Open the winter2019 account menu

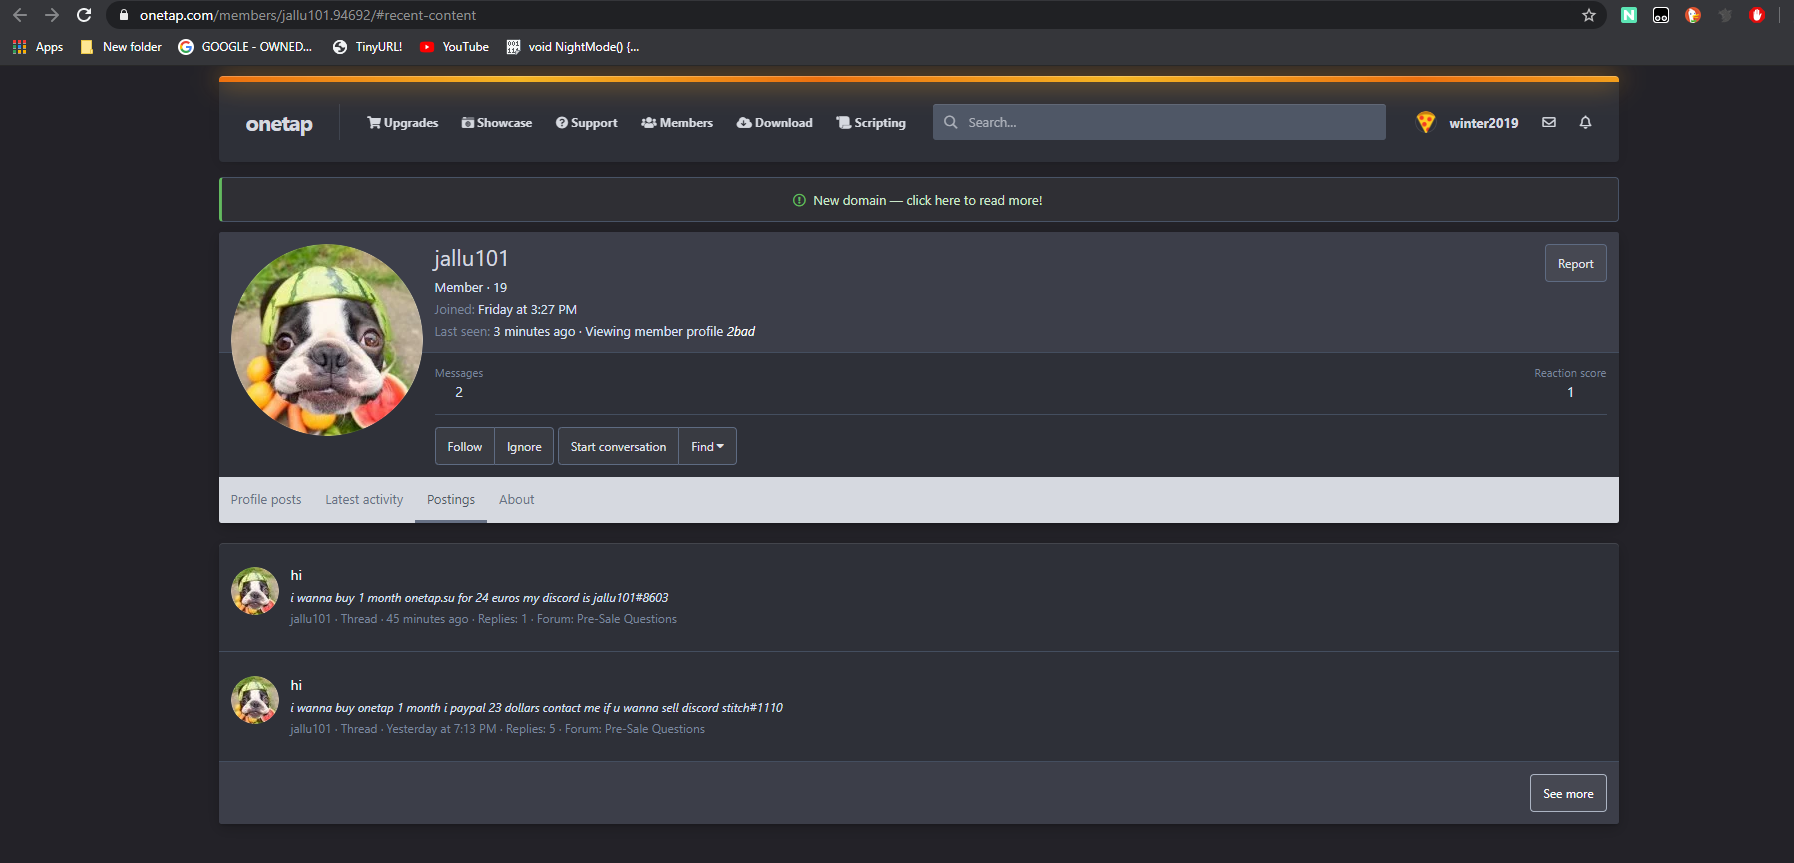pyautogui.click(x=1484, y=123)
